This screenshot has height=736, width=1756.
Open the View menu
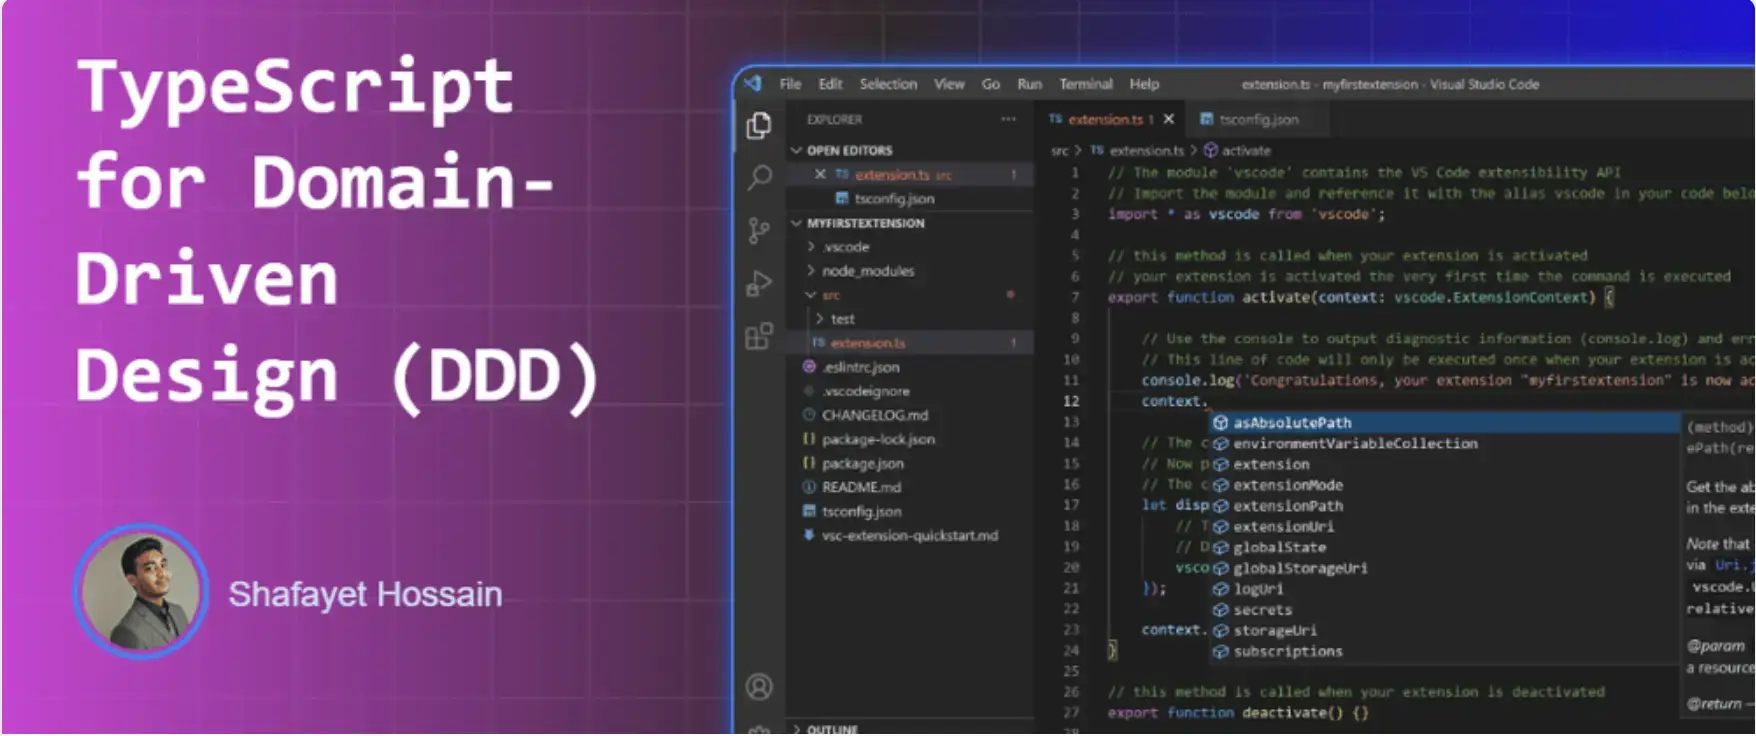[x=949, y=84]
